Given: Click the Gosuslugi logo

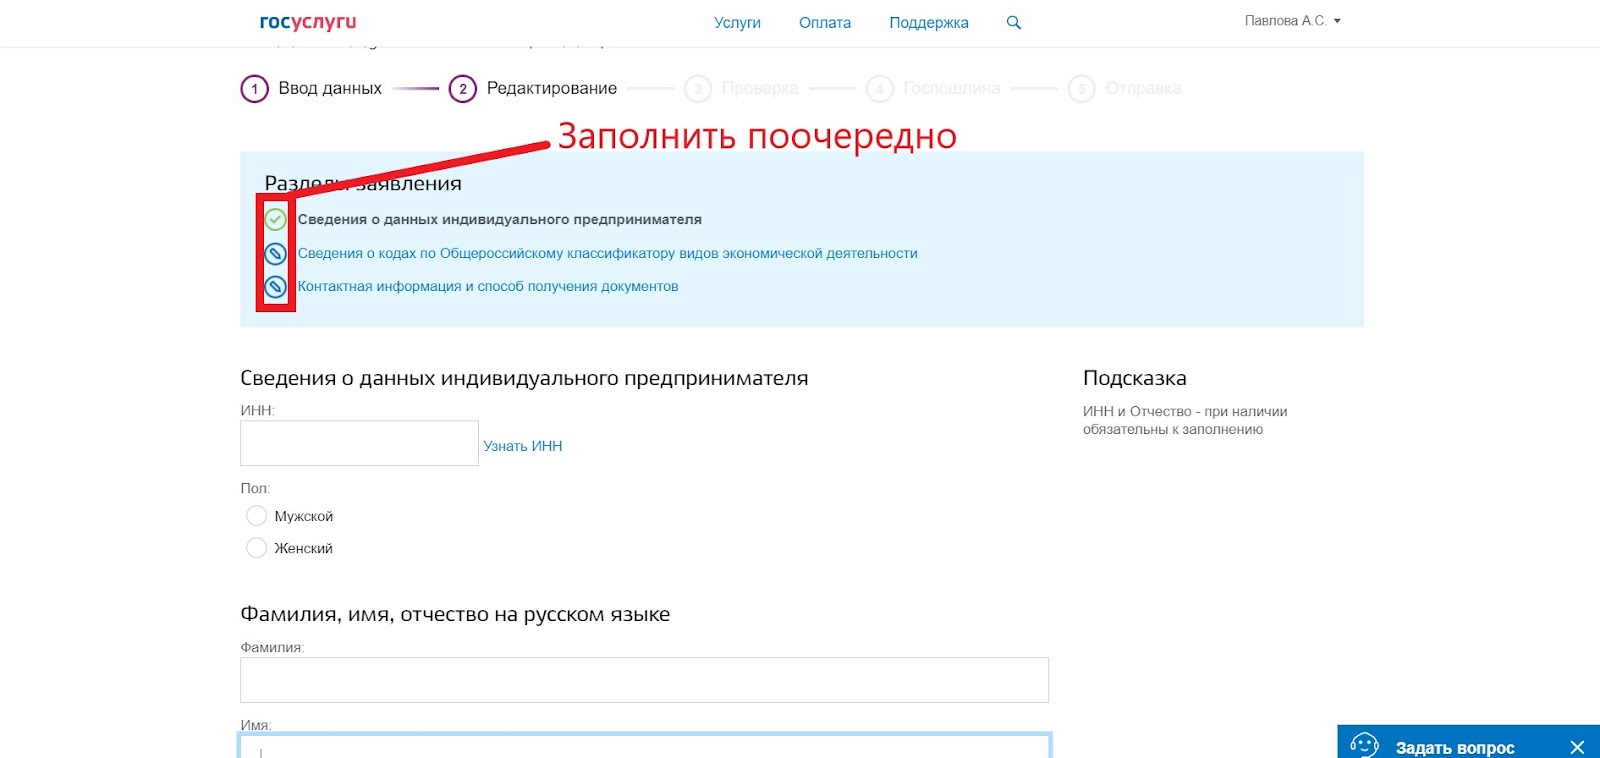Looking at the screenshot, I should click(x=307, y=22).
